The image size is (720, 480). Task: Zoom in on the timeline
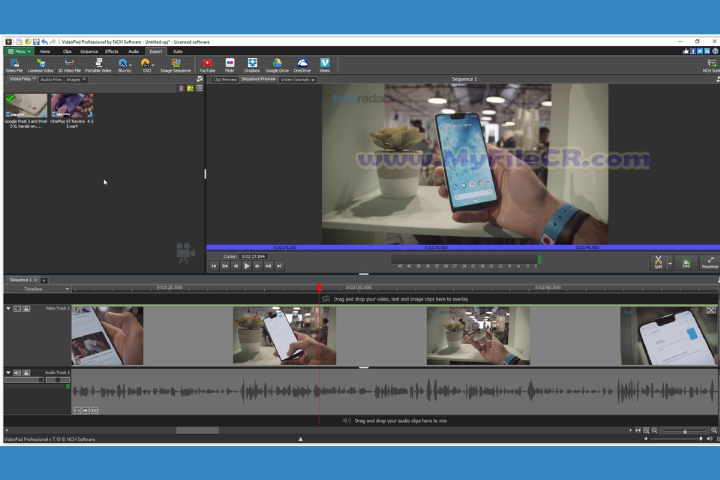tap(714, 430)
